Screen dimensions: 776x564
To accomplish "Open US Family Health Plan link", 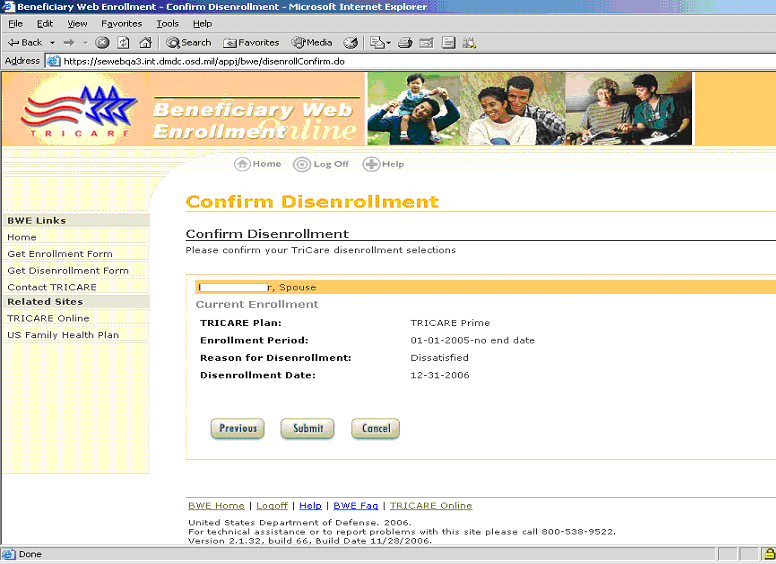I will [x=63, y=335].
